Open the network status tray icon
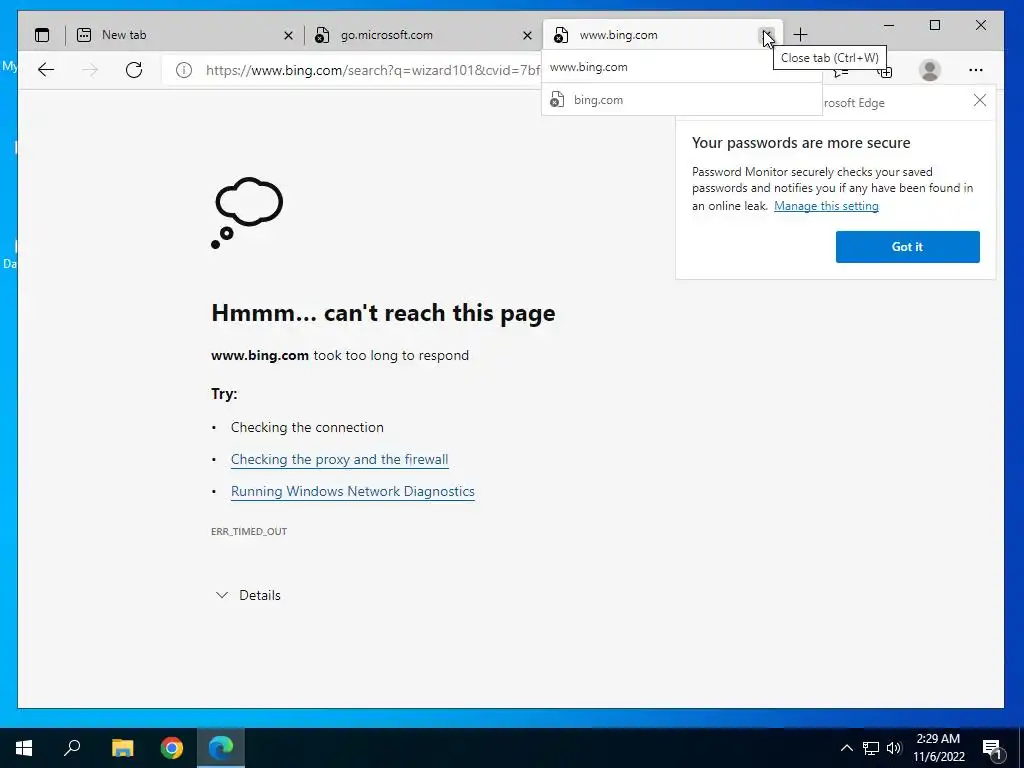This screenshot has width=1024, height=768. [871, 748]
